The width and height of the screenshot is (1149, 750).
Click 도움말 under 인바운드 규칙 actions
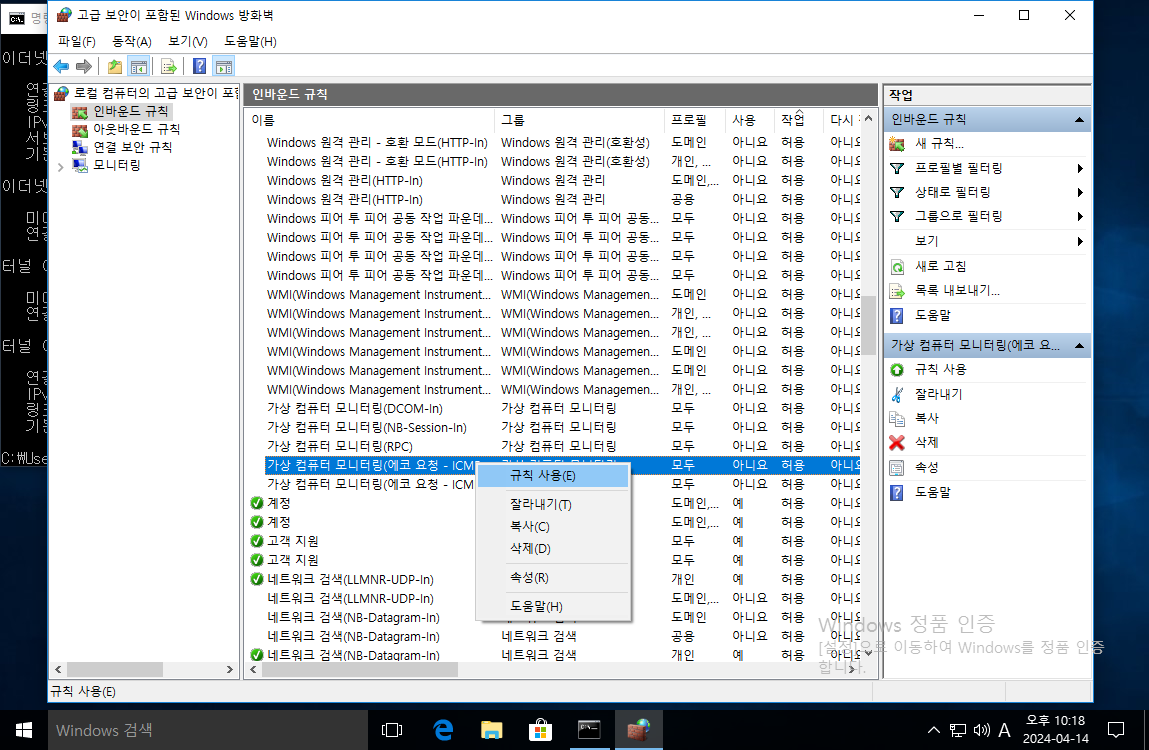pyautogui.click(x=932, y=315)
